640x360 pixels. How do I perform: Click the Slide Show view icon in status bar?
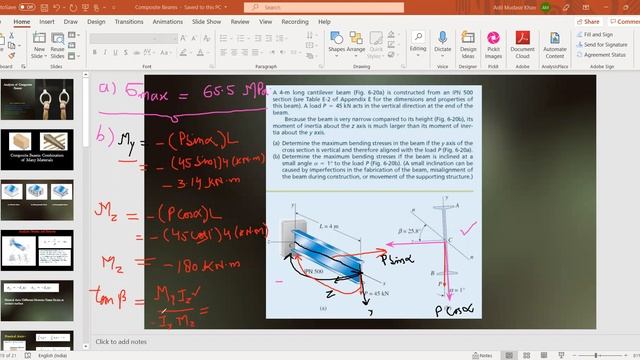[x=562, y=356]
